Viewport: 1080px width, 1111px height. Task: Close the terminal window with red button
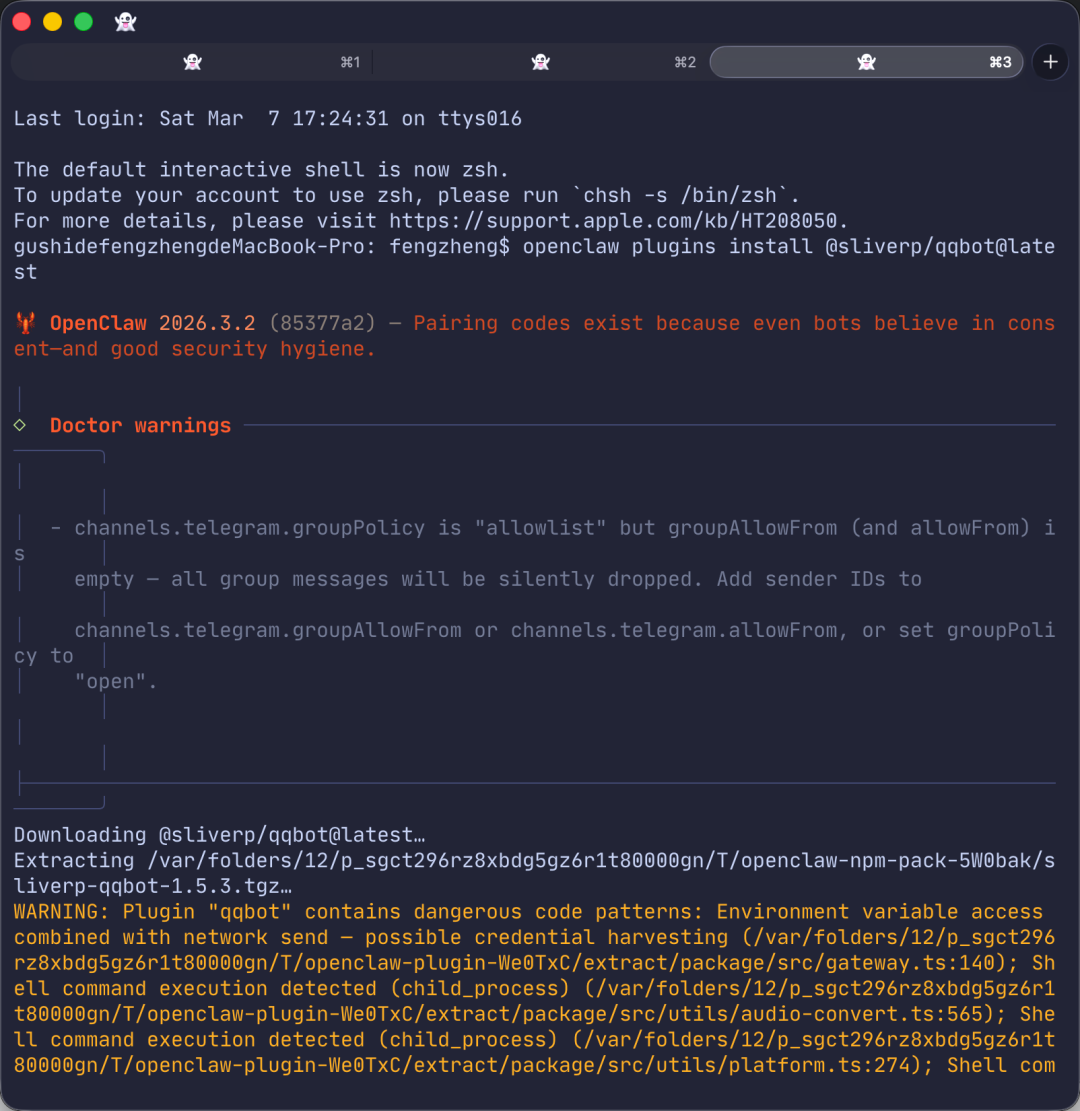pos(22,22)
